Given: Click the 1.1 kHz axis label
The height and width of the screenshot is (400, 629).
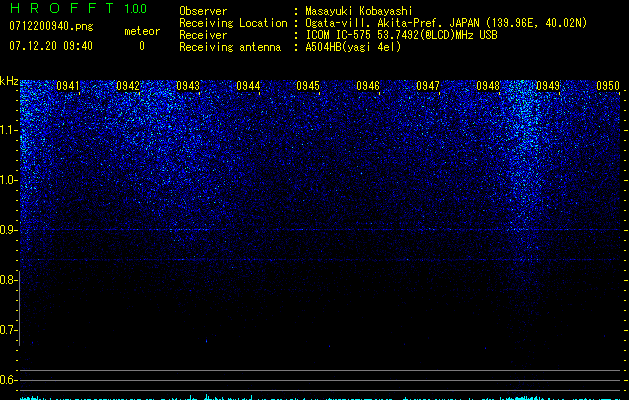Looking at the screenshot, I should click(8, 130).
